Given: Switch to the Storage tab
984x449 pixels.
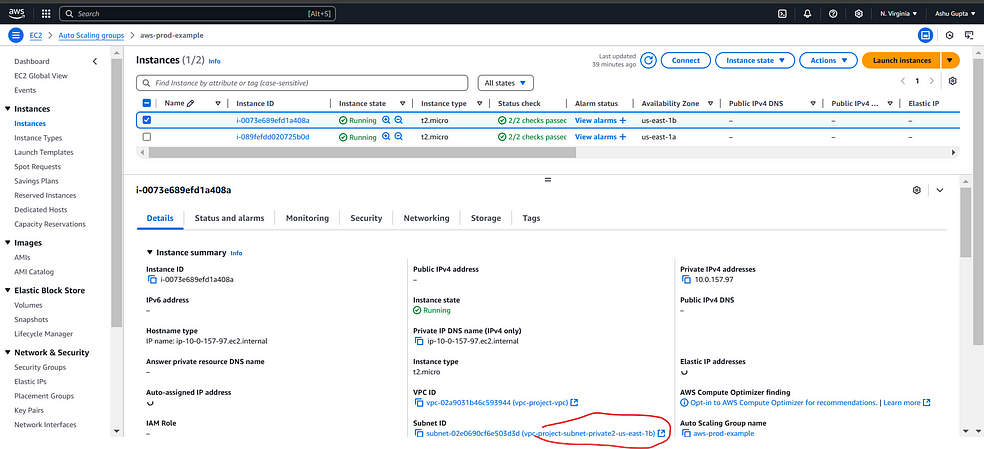Looking at the screenshot, I should pyautogui.click(x=486, y=218).
